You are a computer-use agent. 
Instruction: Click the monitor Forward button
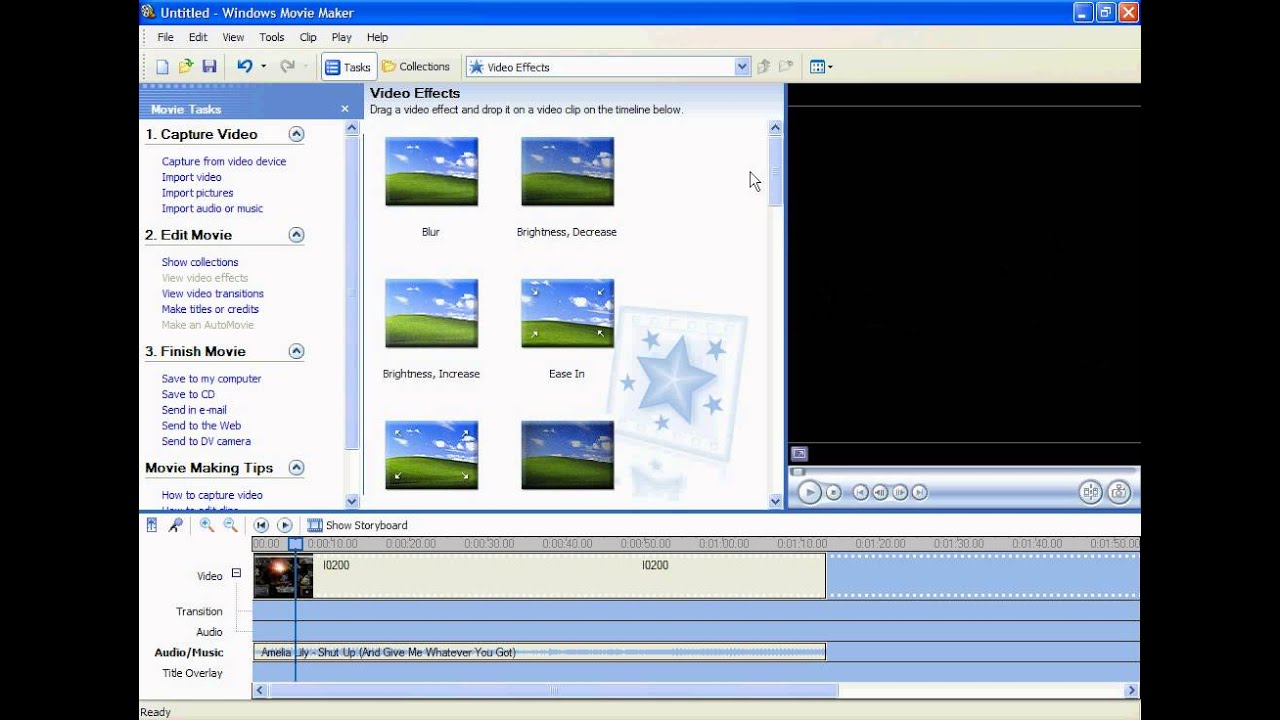[920, 492]
